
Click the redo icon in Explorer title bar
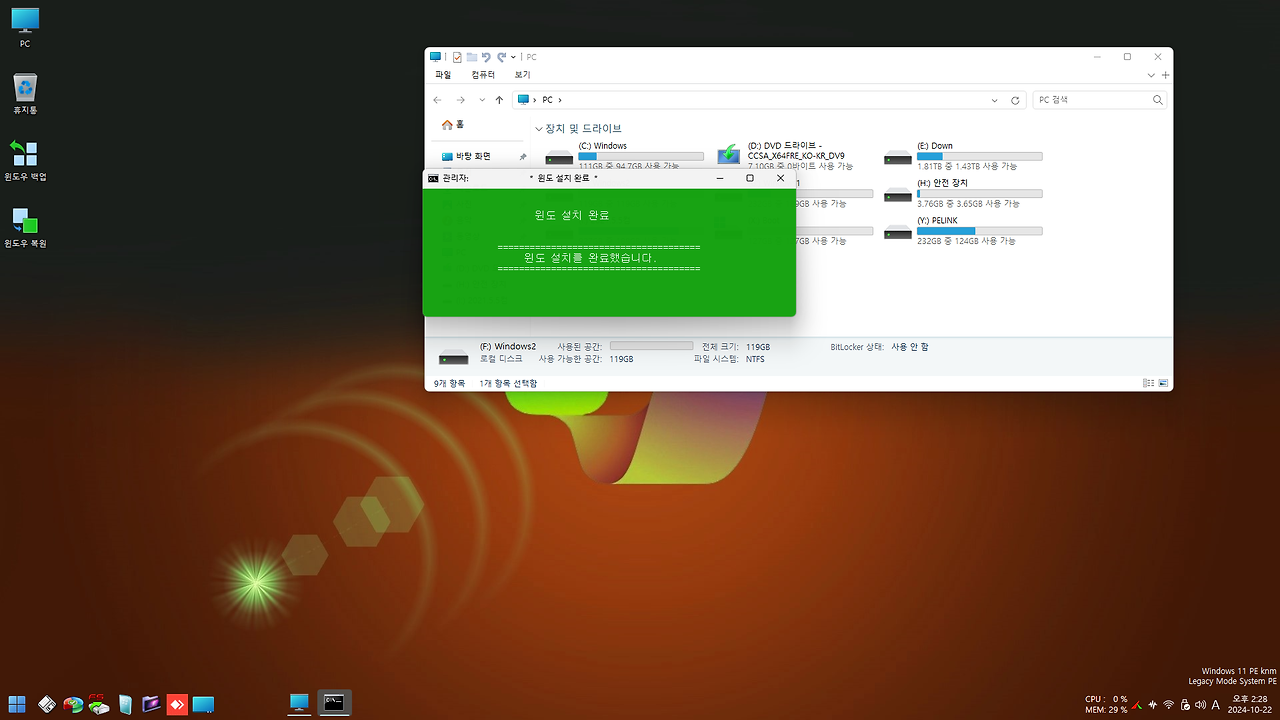coord(502,57)
